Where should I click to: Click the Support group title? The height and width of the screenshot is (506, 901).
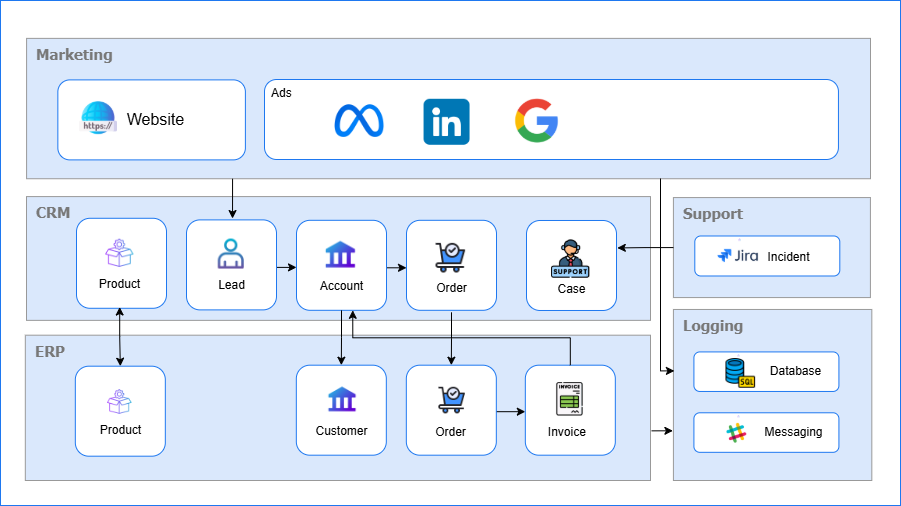pos(713,214)
